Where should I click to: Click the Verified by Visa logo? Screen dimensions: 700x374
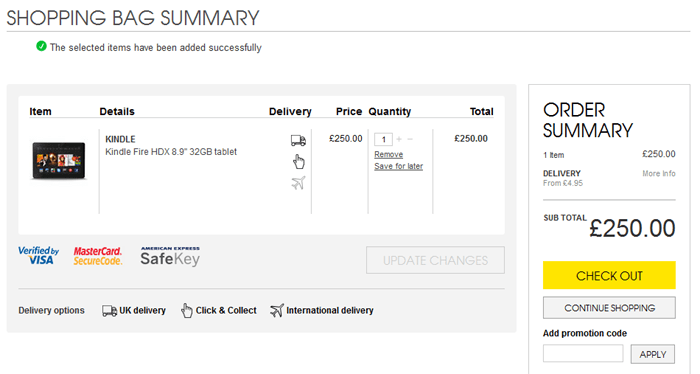point(38,255)
